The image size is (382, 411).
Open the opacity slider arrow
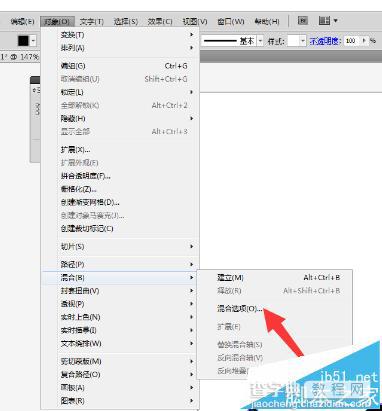[x=364, y=41]
